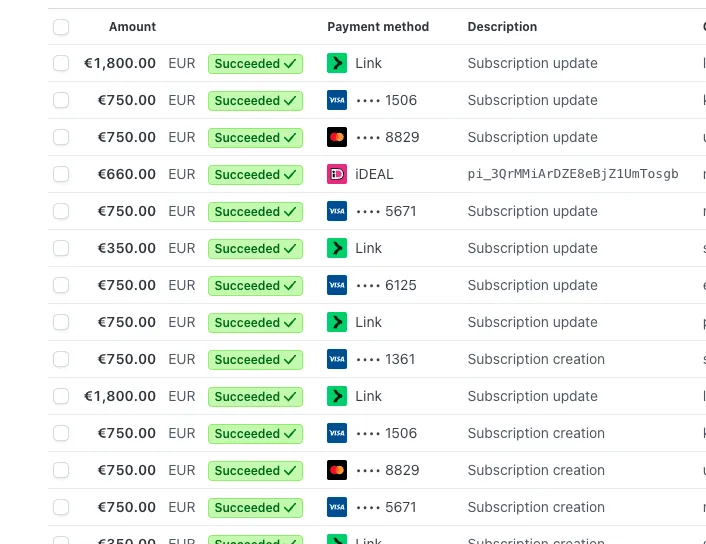Toggle the select-all checkbox in table header
Screen dimensions: 706x544
[61, 27]
